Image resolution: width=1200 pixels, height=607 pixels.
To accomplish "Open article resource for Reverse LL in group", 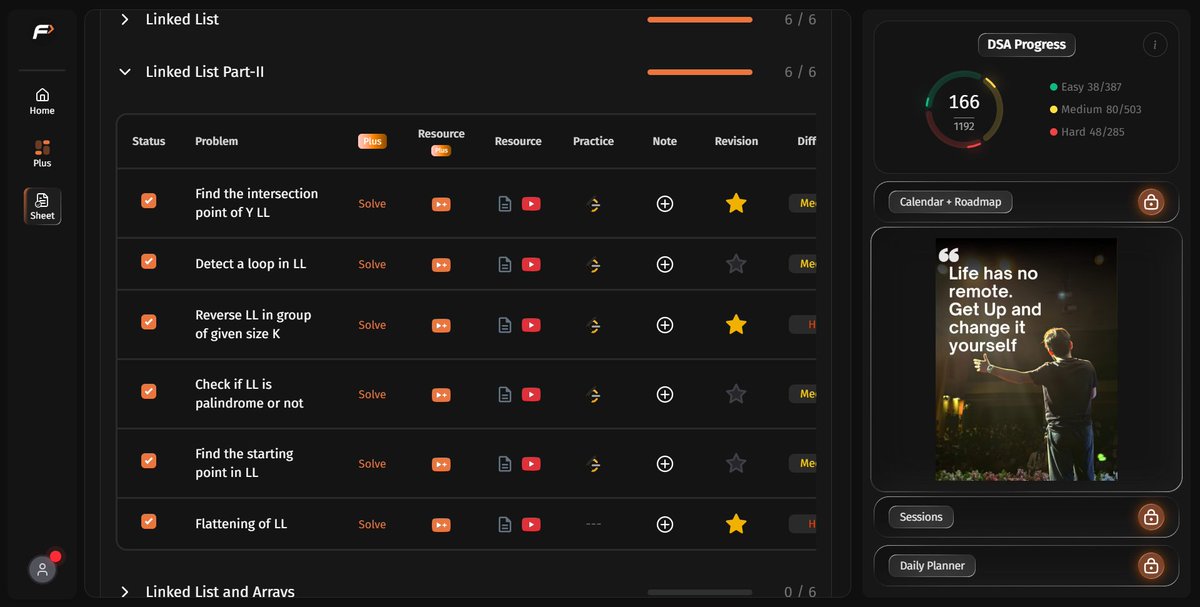I will pyautogui.click(x=505, y=325).
